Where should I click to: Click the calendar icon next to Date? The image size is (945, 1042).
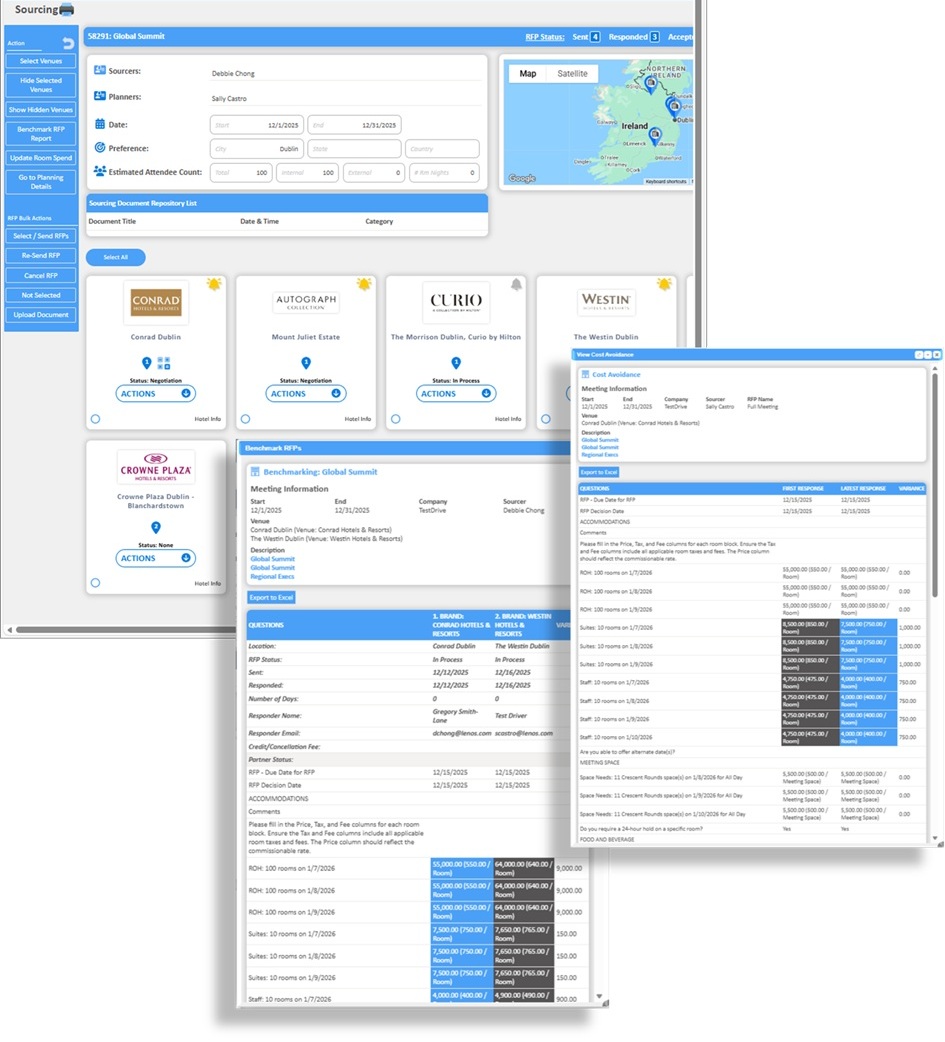pyautogui.click(x=100, y=124)
